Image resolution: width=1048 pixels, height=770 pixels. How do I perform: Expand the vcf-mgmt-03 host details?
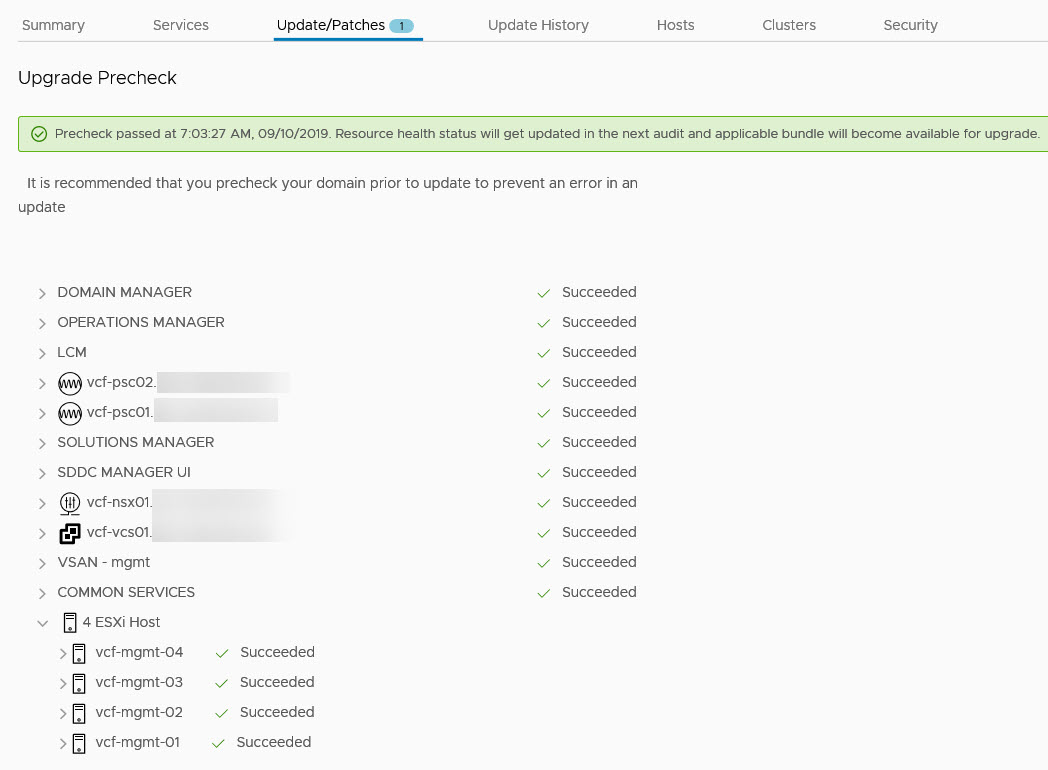point(63,684)
